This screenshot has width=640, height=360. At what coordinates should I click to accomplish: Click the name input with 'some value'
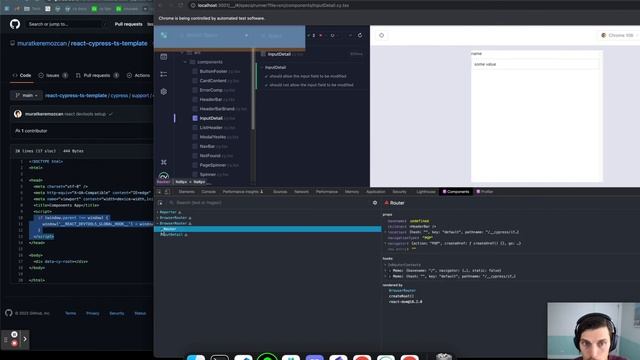pyautogui.click(x=536, y=64)
